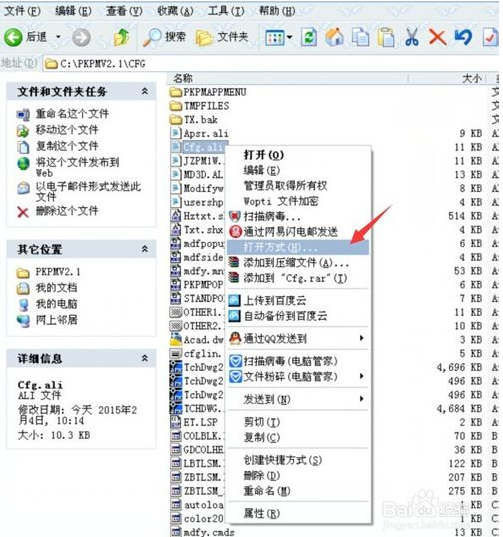Choose 打开方式(H)... in context menu

point(298,247)
